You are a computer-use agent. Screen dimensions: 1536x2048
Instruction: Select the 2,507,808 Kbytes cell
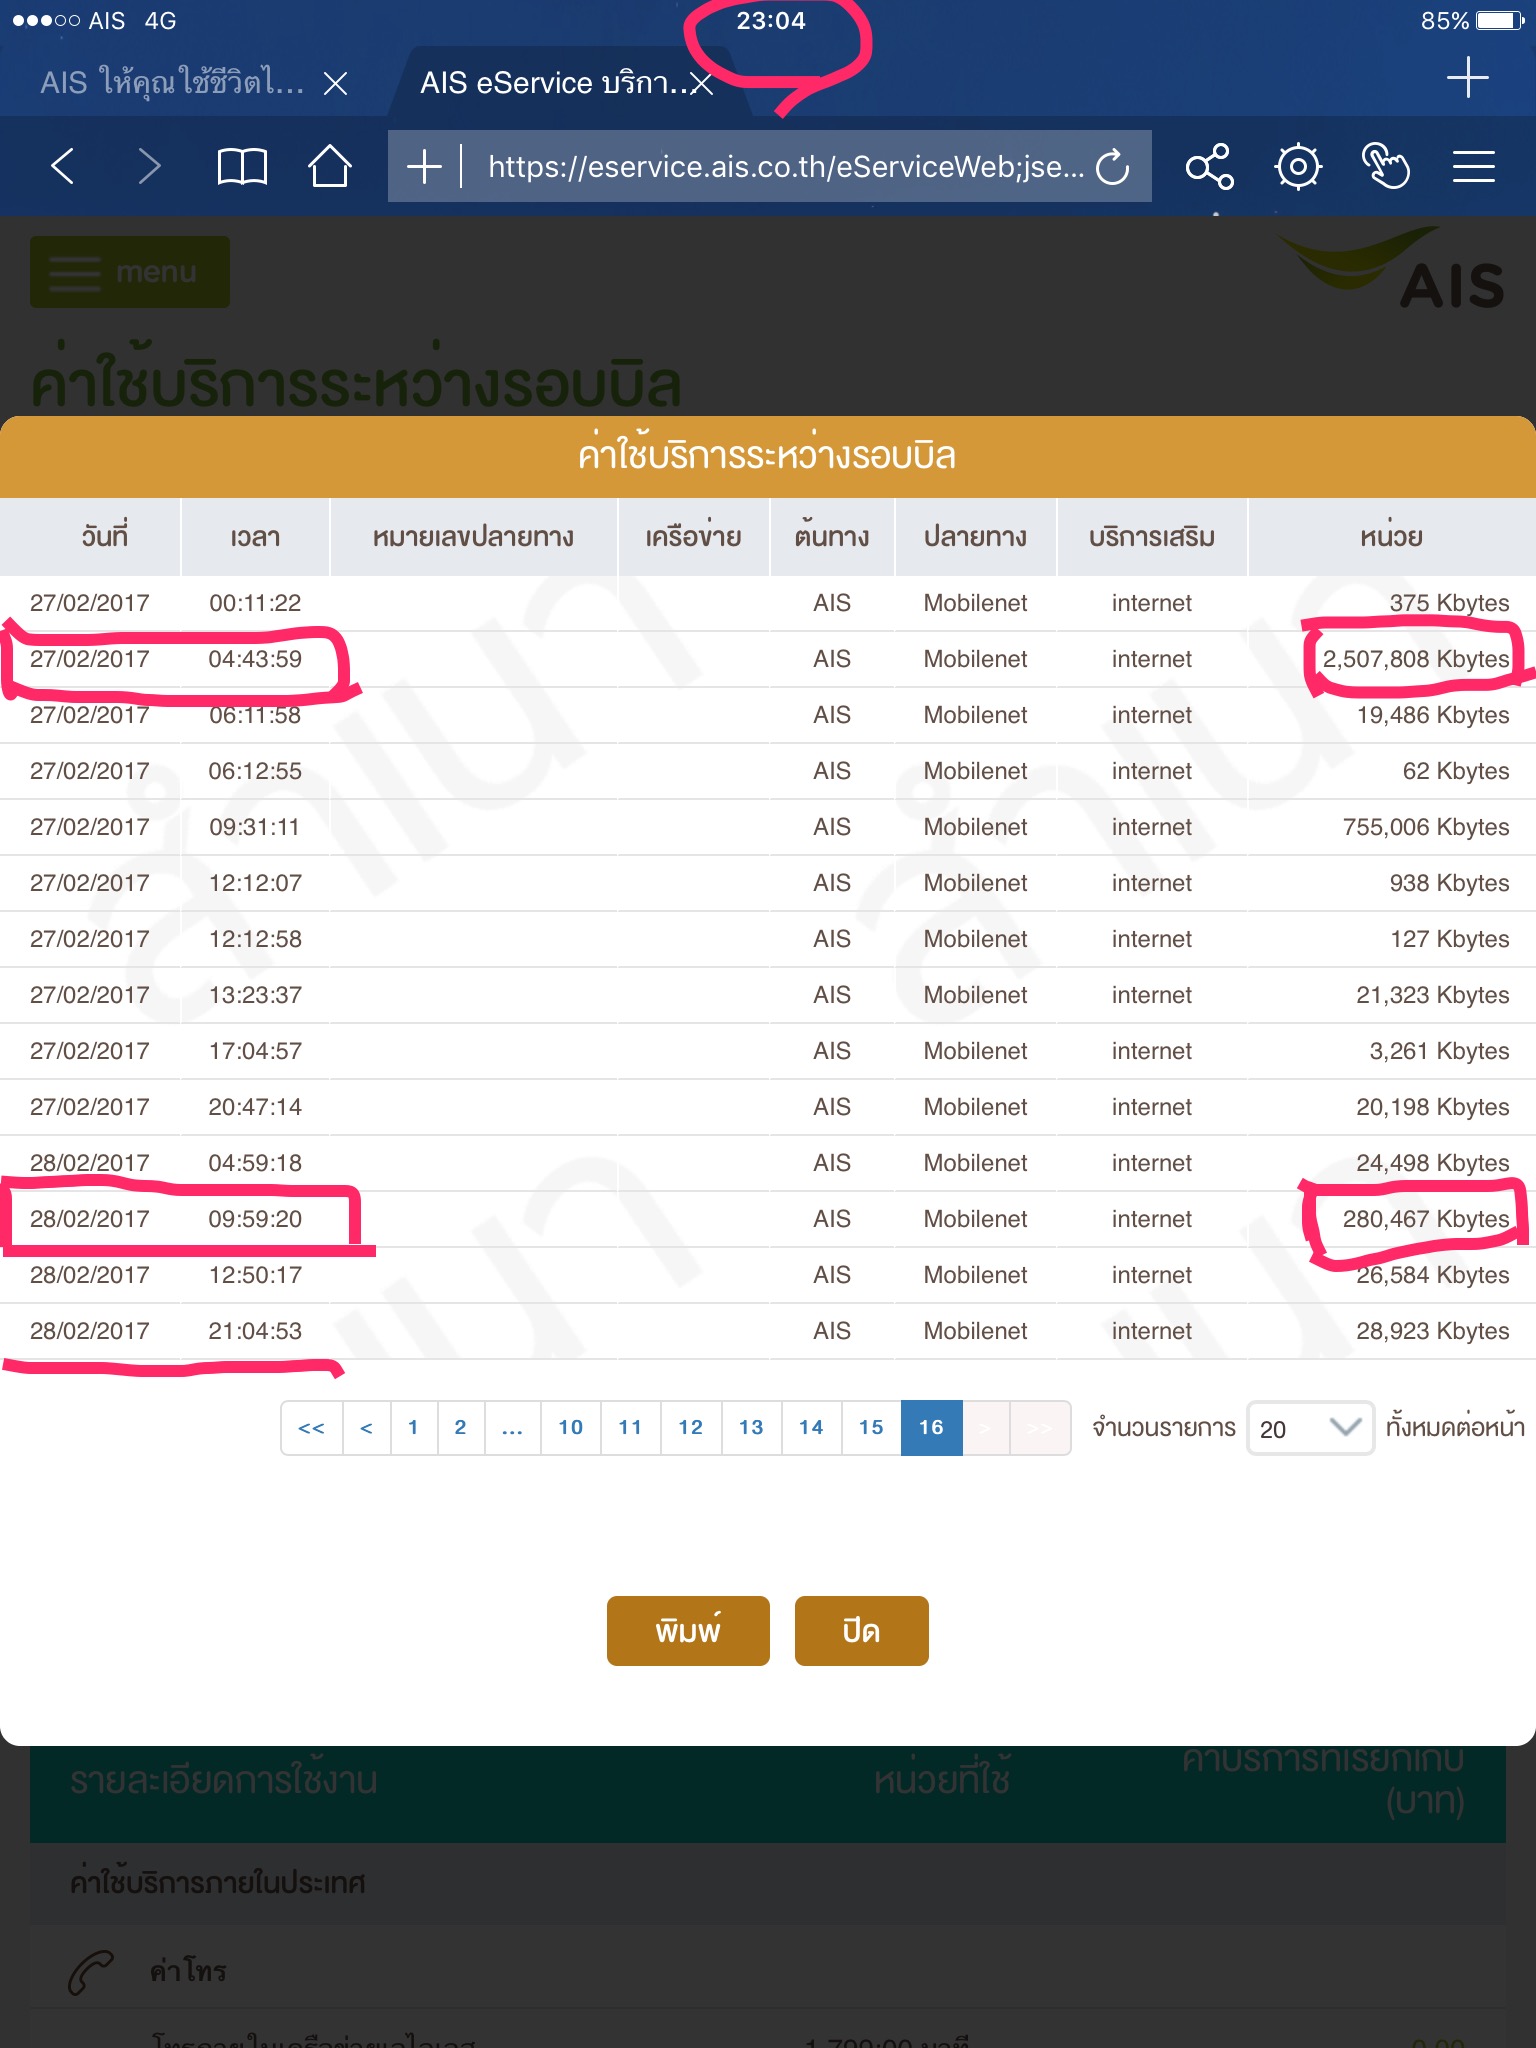(x=1416, y=659)
